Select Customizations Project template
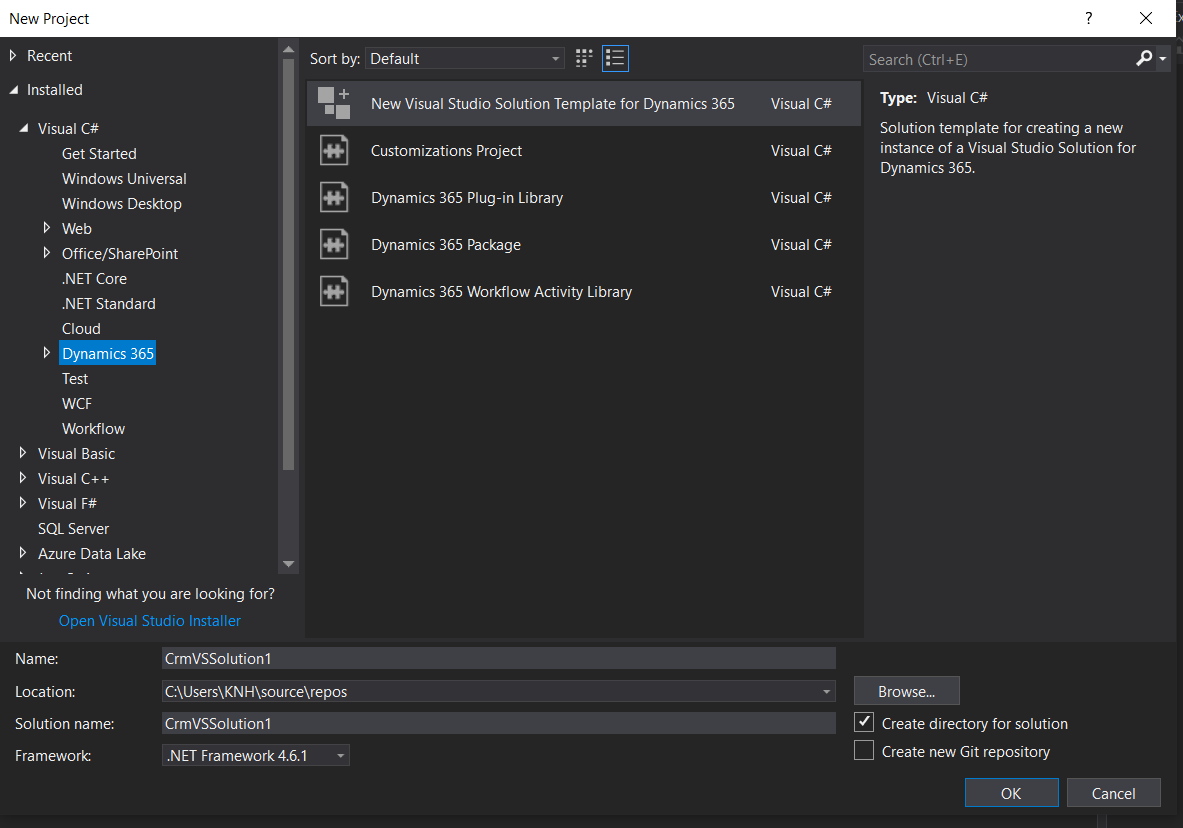 pyautogui.click(x=583, y=150)
